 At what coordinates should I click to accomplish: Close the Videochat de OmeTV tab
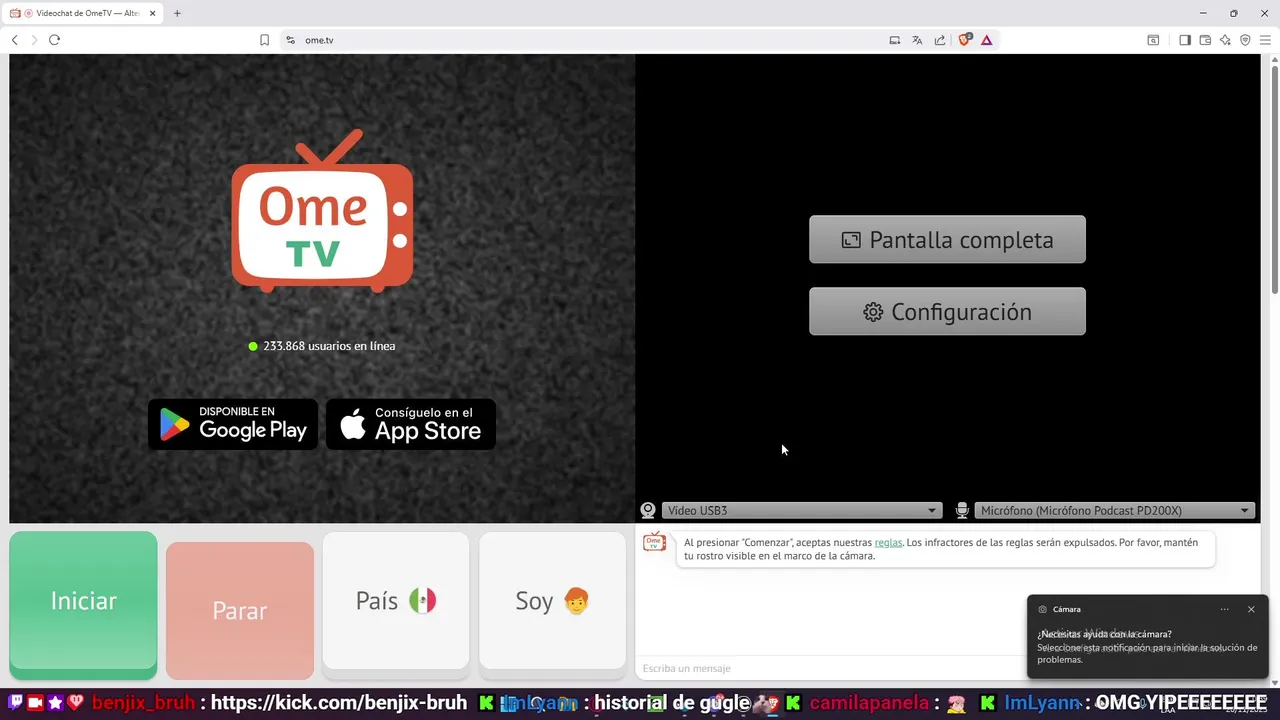(153, 13)
